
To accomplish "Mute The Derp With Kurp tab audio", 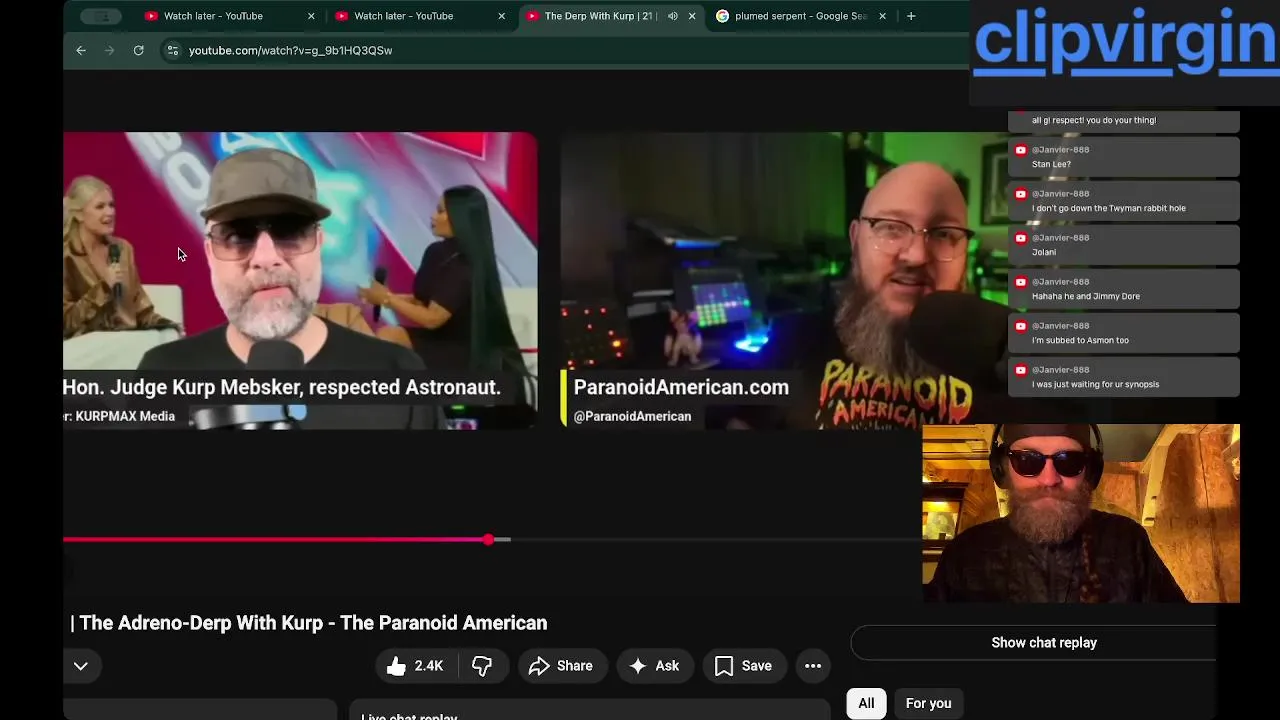I will pos(673,16).
